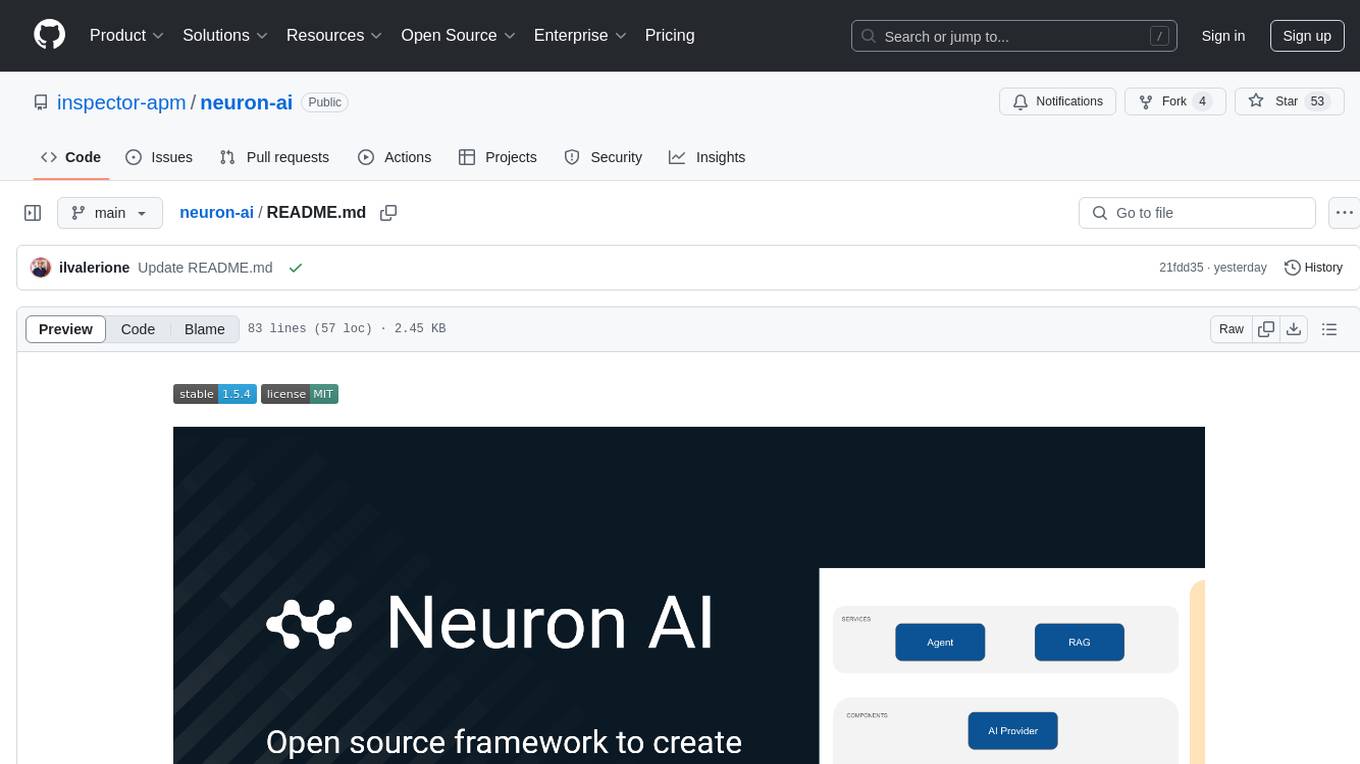The image size is (1360, 764).
Task: Open the Update README.md commit message
Action: [x=205, y=268]
